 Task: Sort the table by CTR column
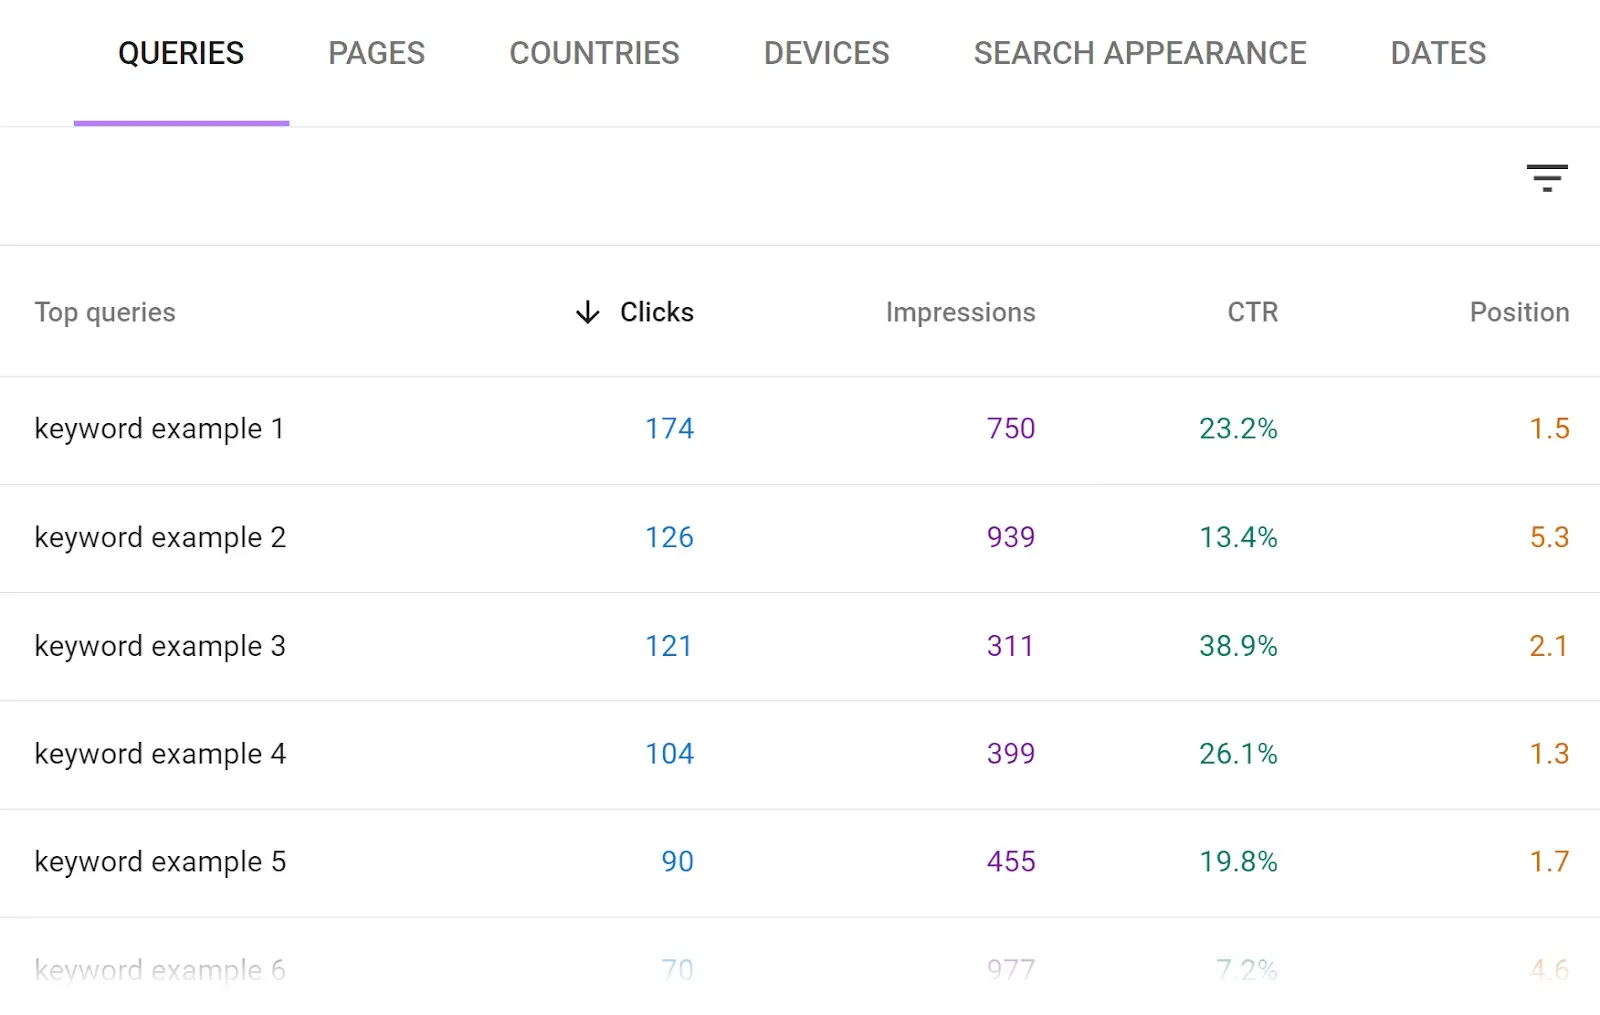click(x=1251, y=312)
